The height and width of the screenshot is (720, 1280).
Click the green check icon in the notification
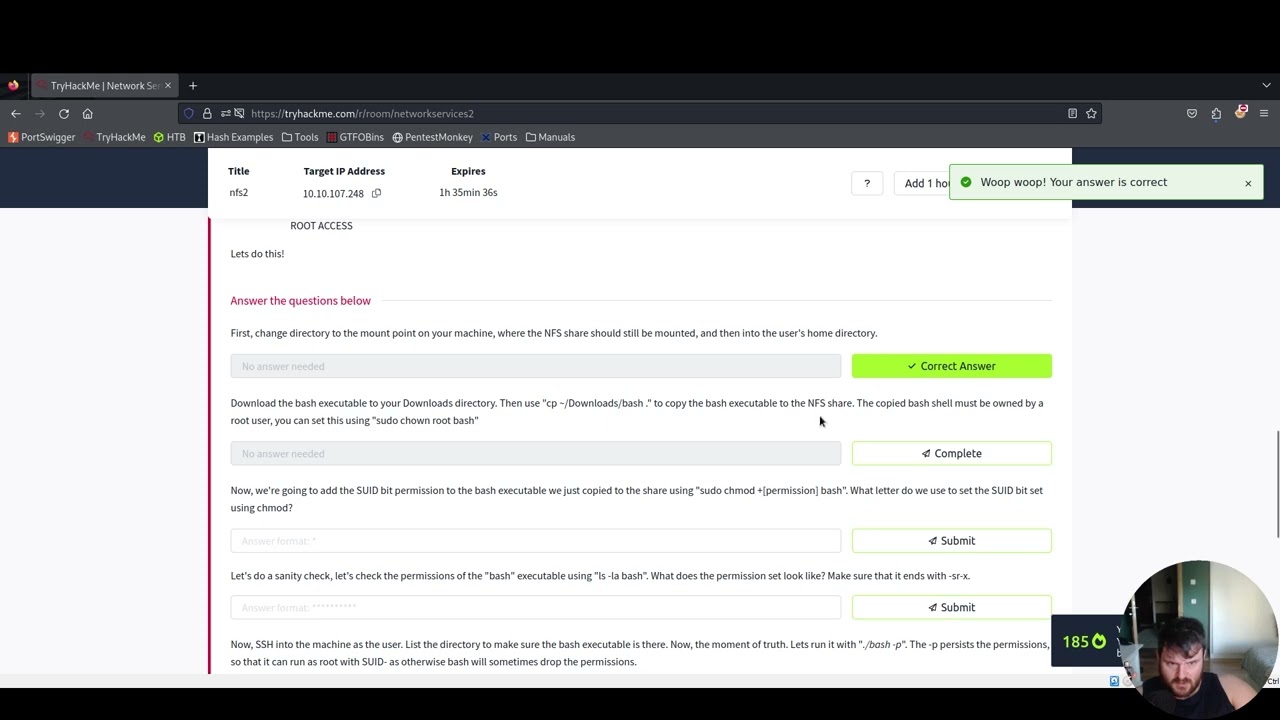966,182
